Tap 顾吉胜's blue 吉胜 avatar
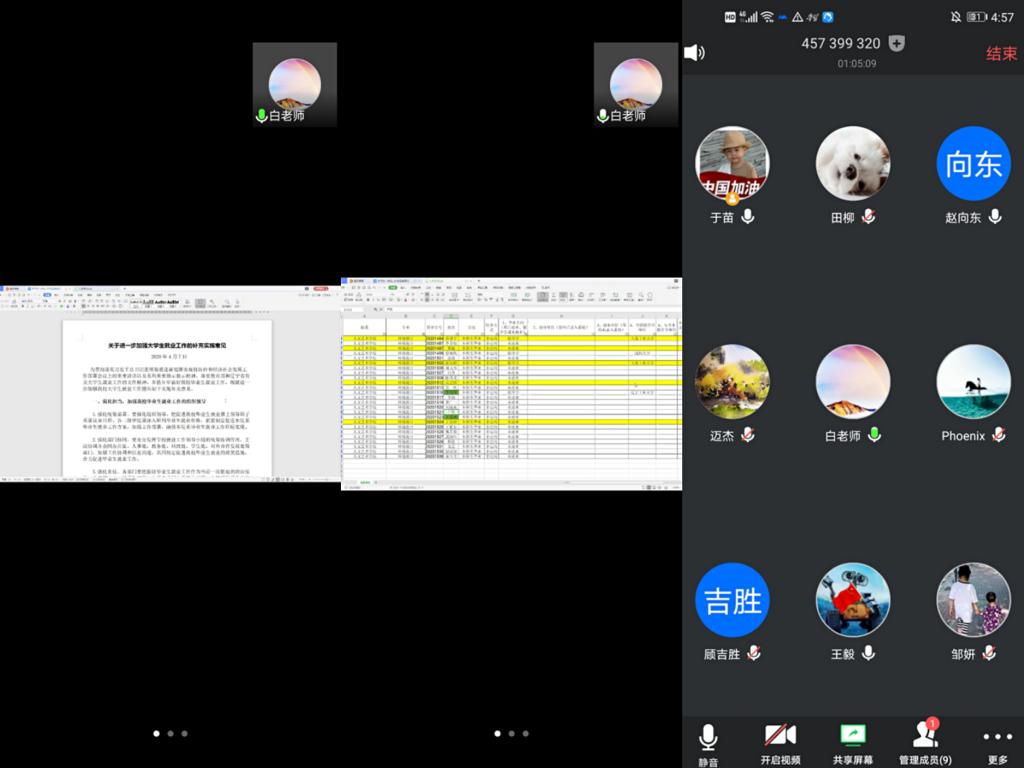This screenshot has width=1024, height=768. 732,600
